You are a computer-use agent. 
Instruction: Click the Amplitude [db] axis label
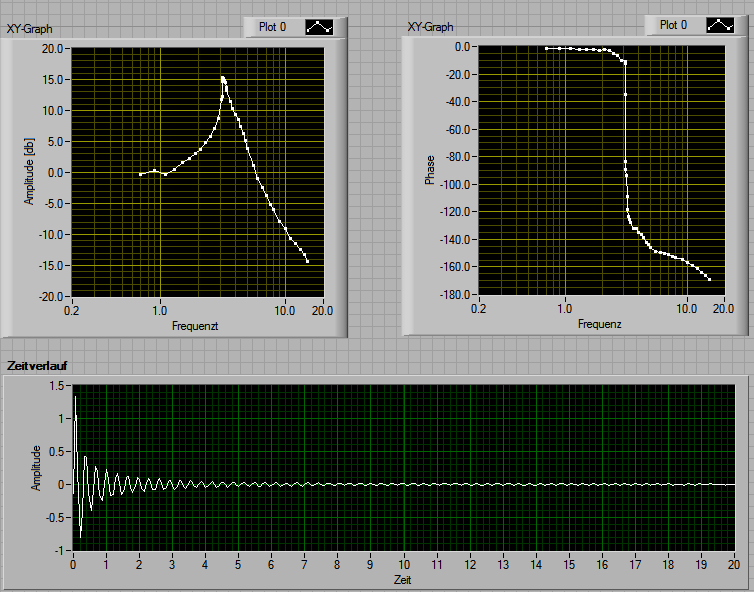click(29, 172)
